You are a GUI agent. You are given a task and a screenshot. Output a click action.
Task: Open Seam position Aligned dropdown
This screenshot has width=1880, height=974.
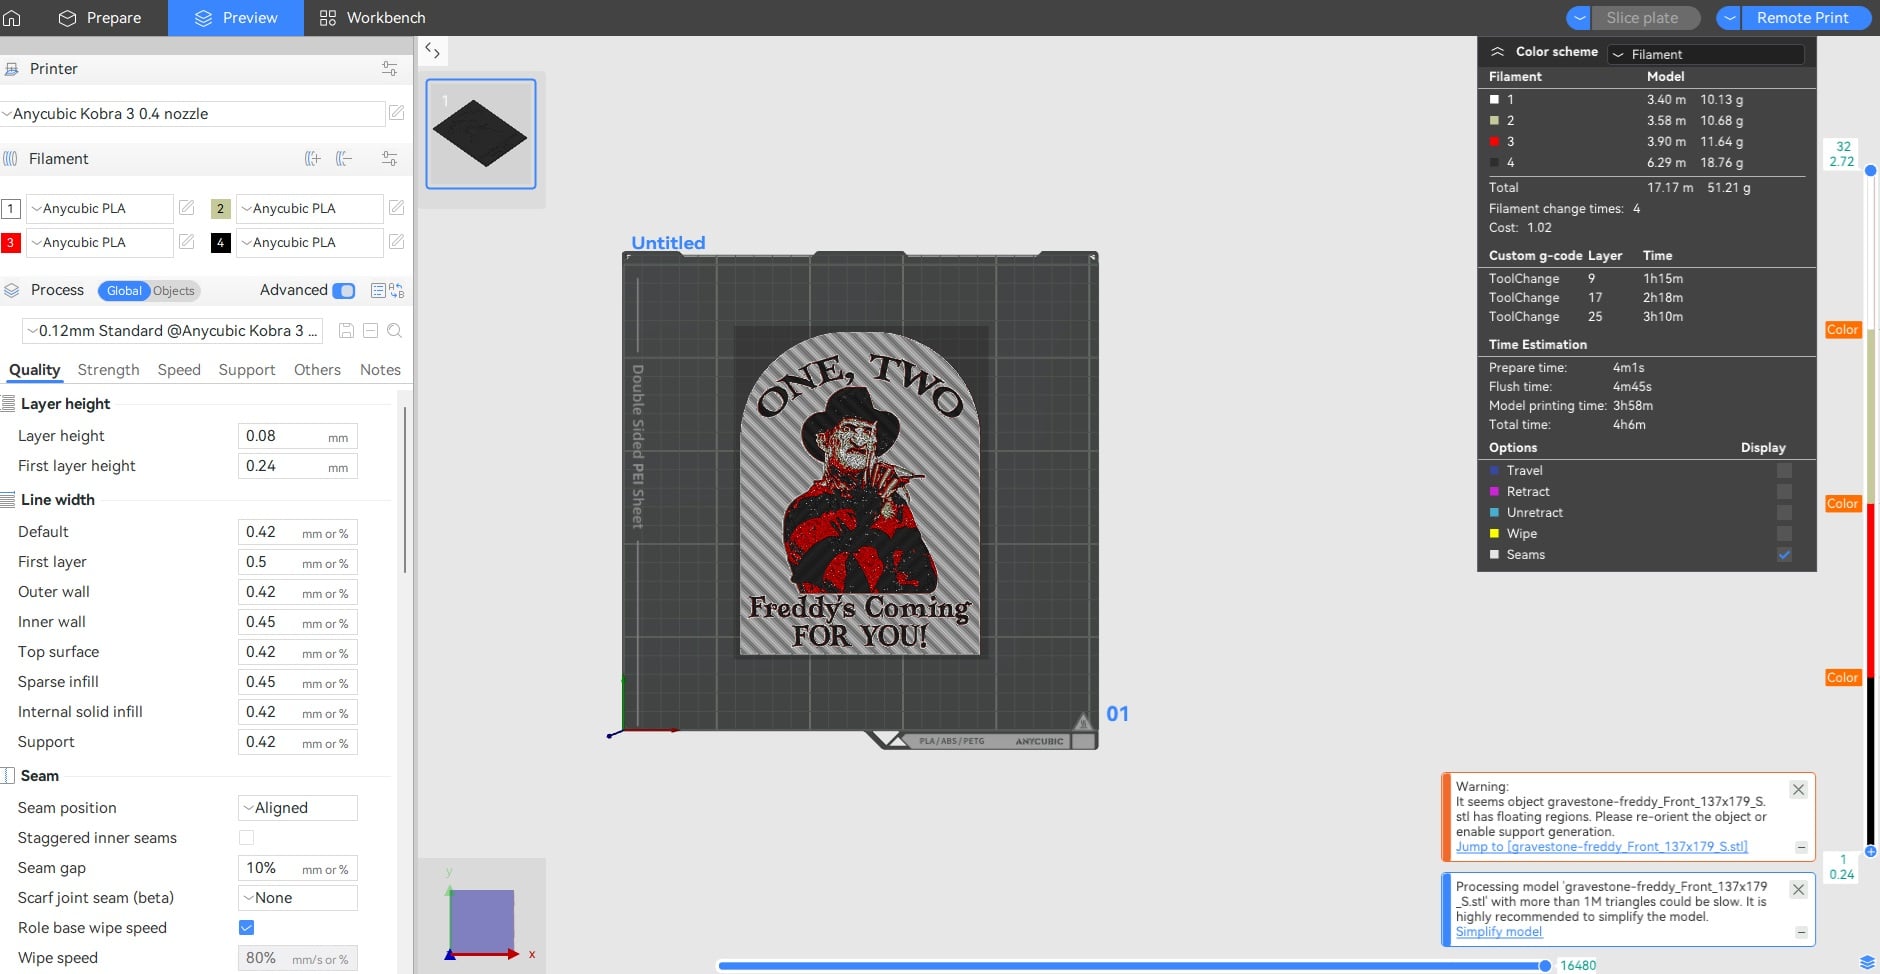click(297, 808)
